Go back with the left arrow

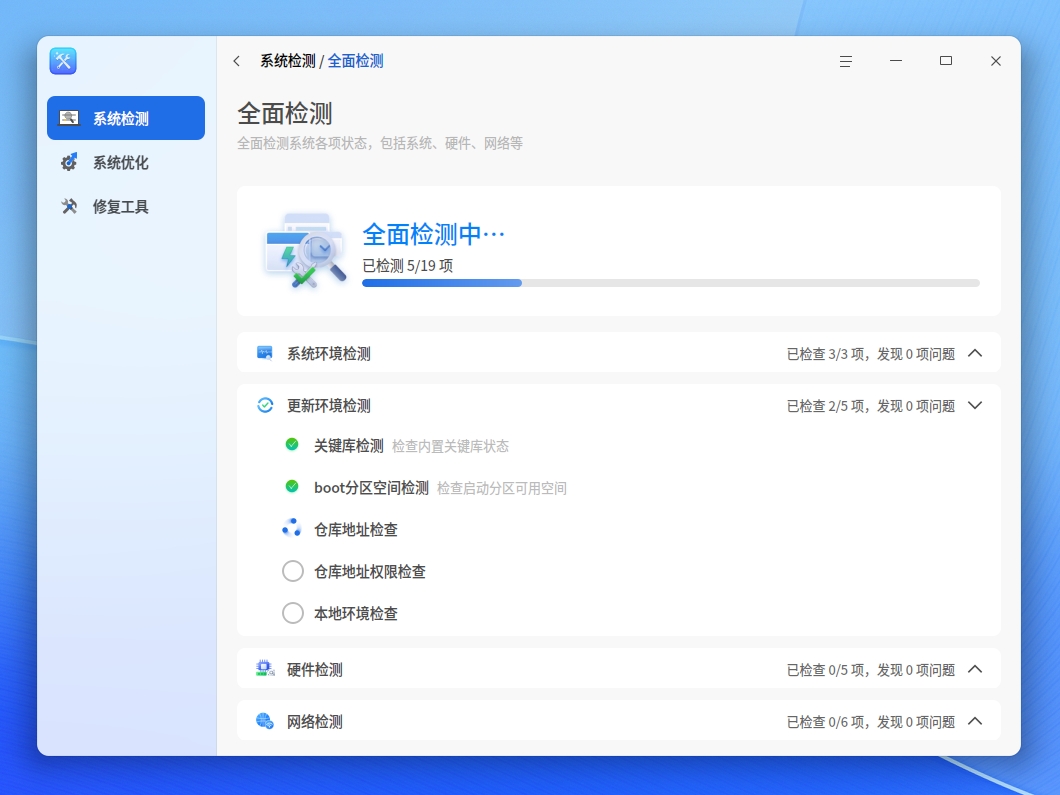(x=237, y=61)
